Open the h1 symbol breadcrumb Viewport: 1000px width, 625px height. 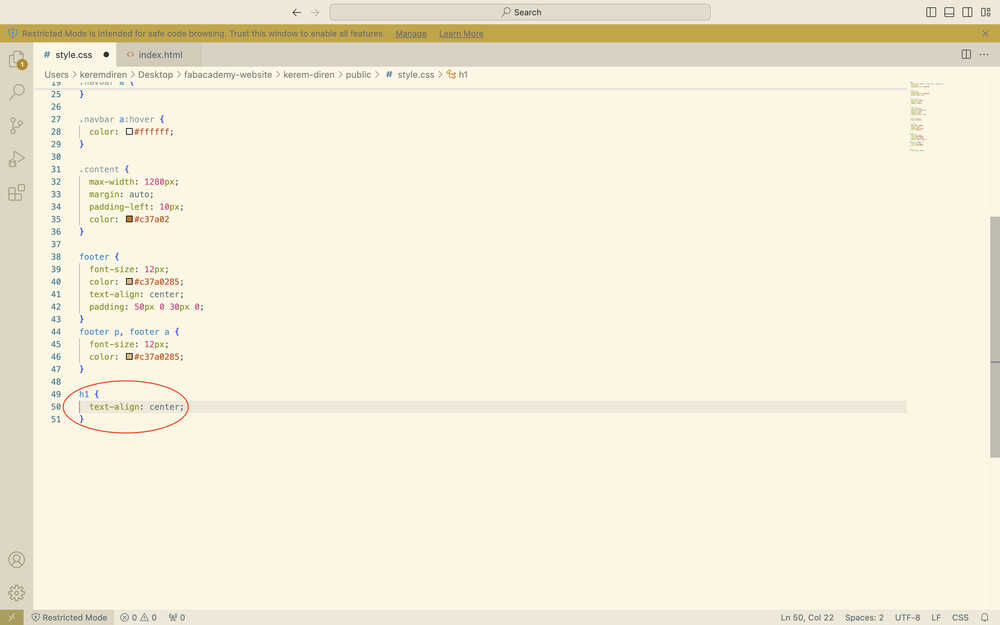coord(457,75)
